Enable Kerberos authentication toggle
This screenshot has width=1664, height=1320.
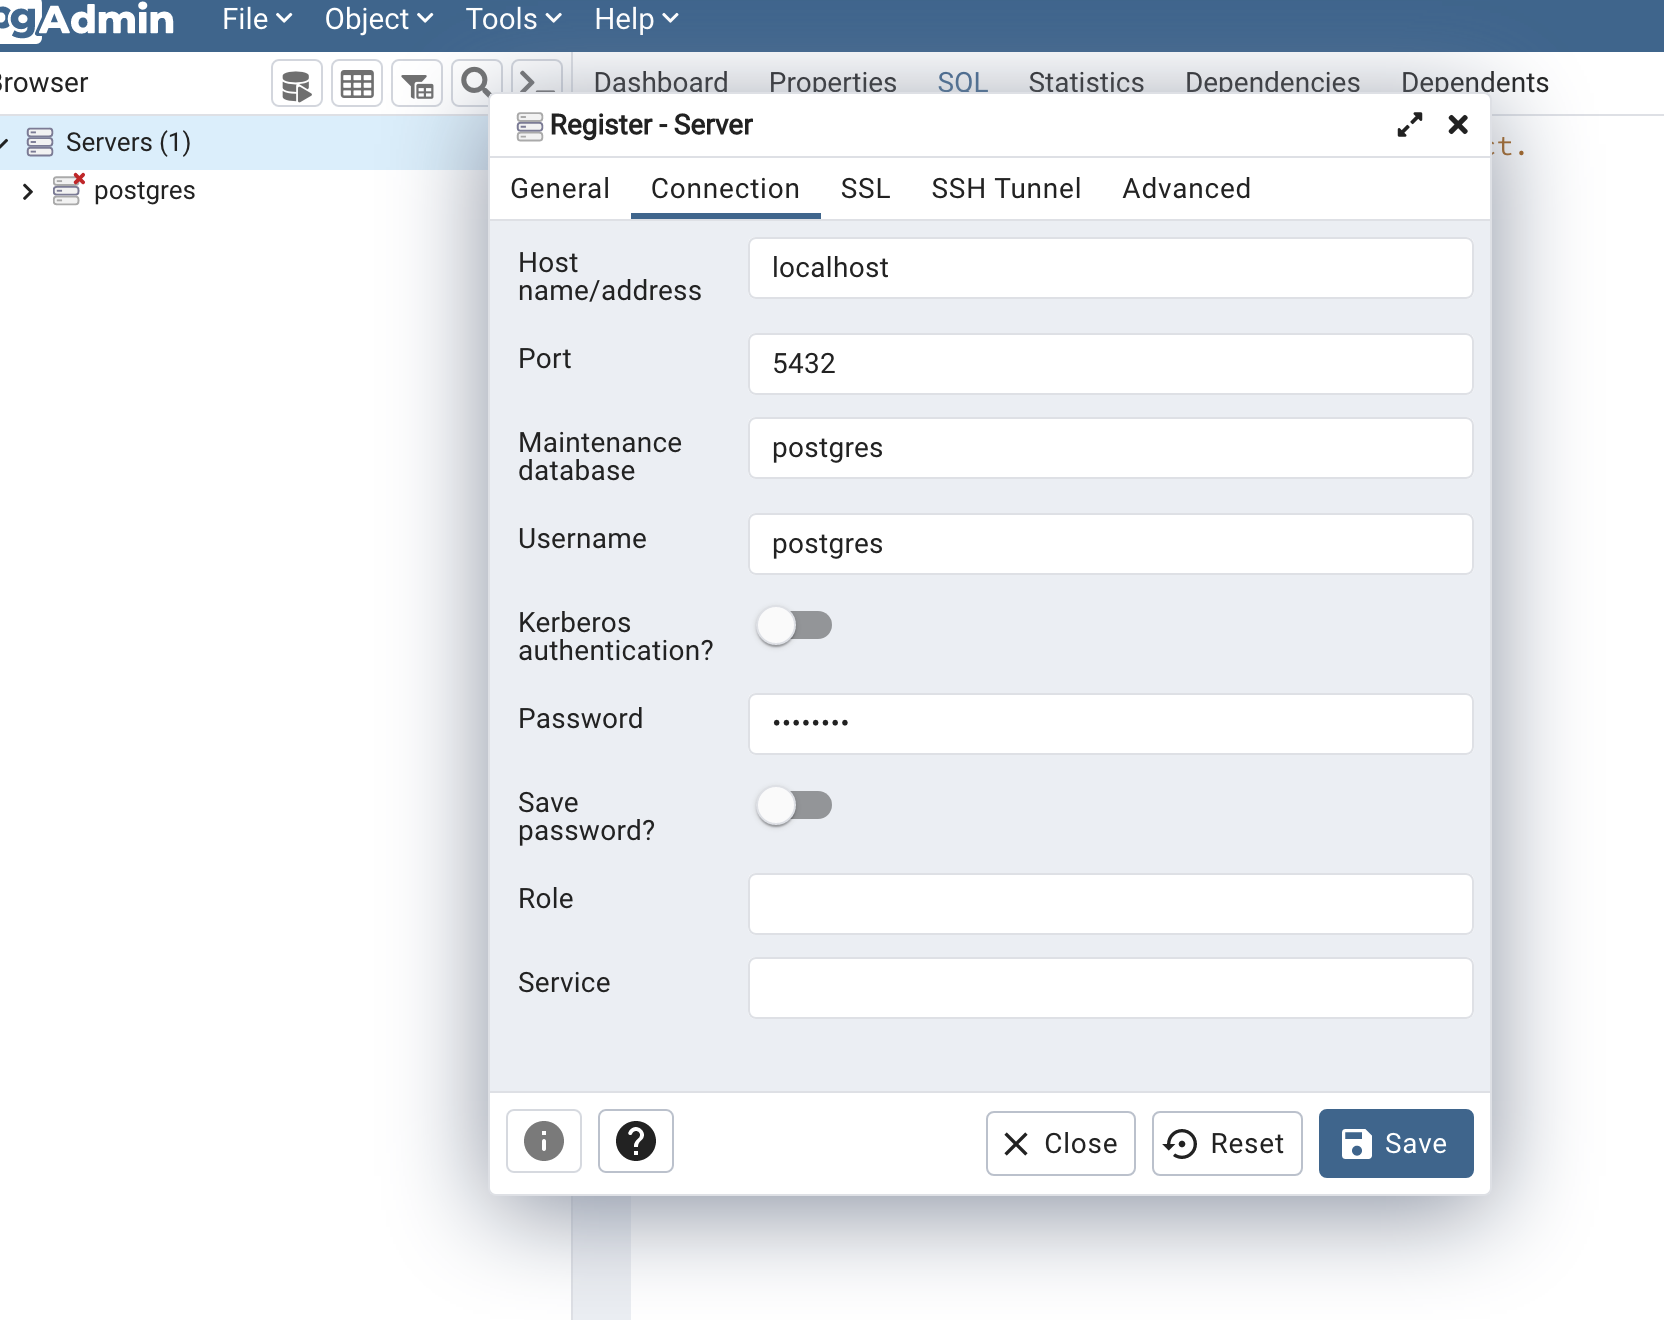point(794,626)
